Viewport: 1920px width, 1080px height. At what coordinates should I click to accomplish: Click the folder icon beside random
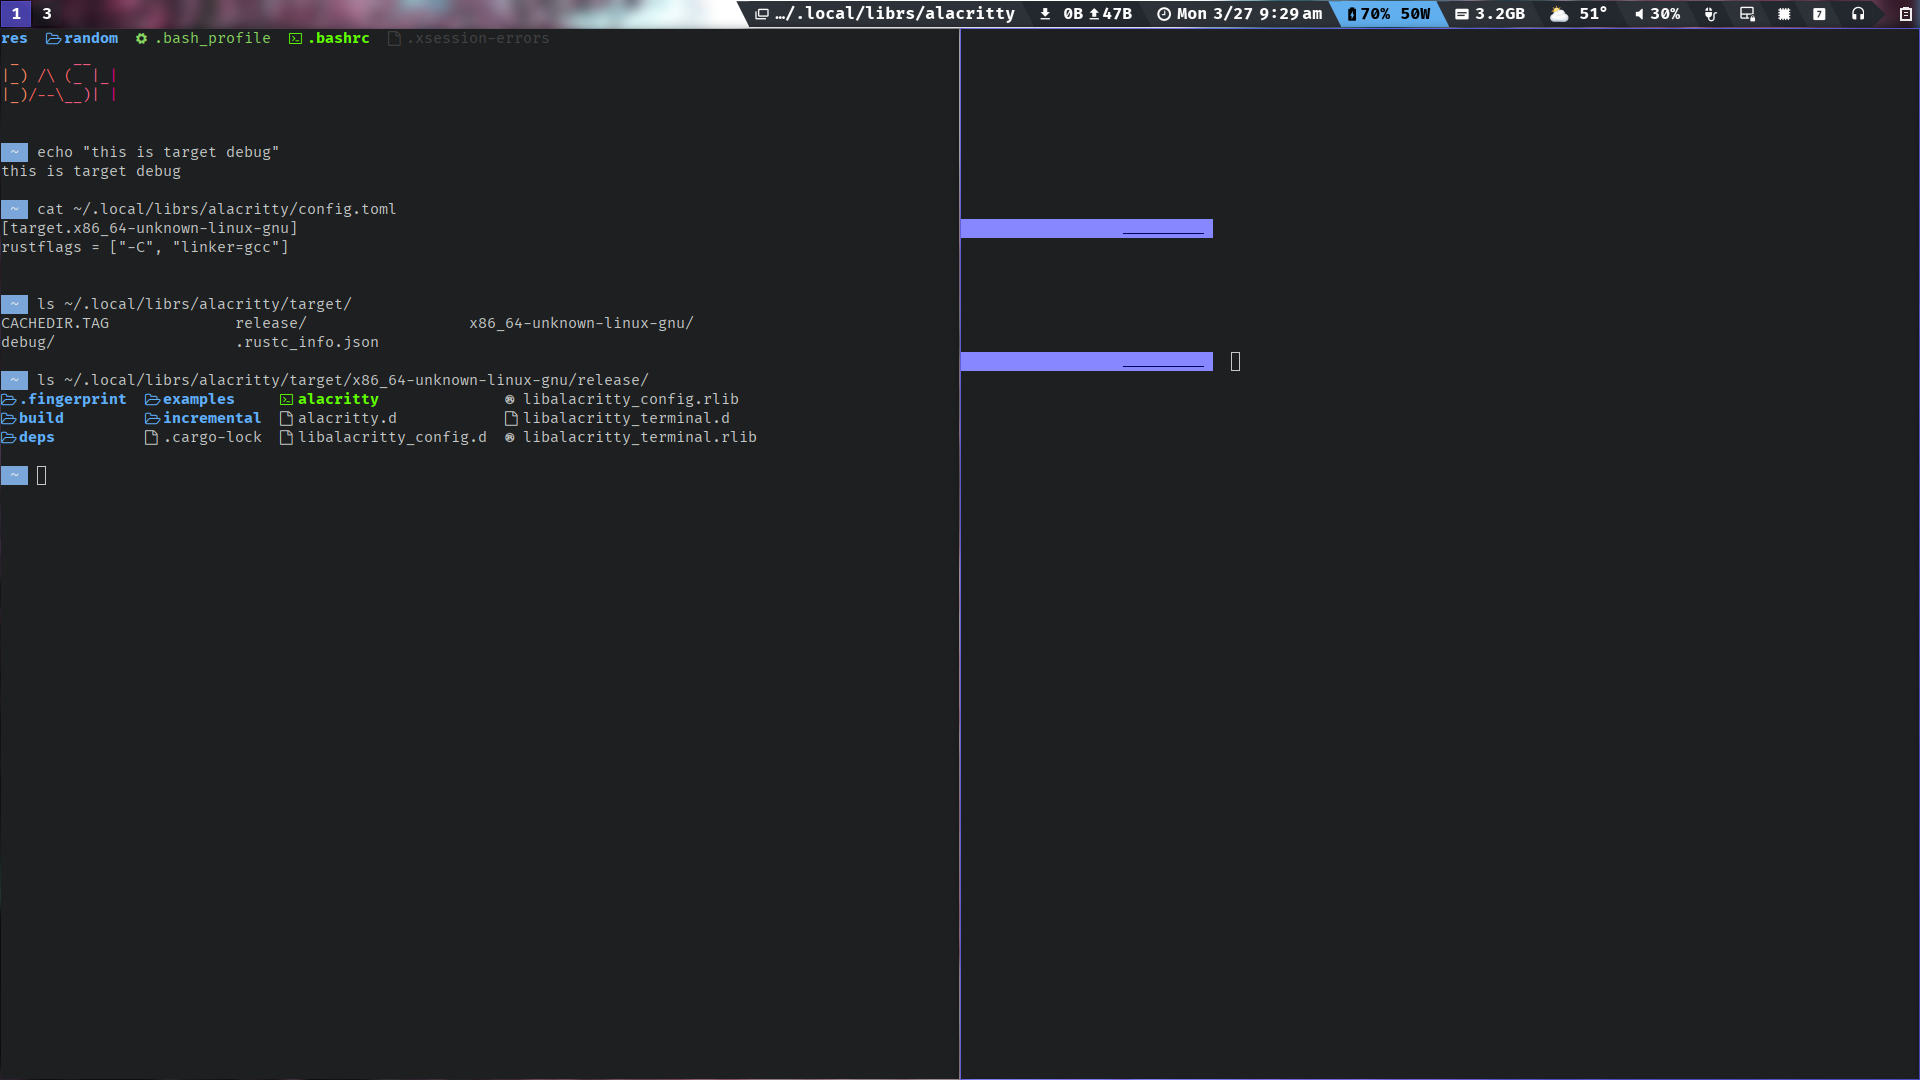click(x=54, y=38)
